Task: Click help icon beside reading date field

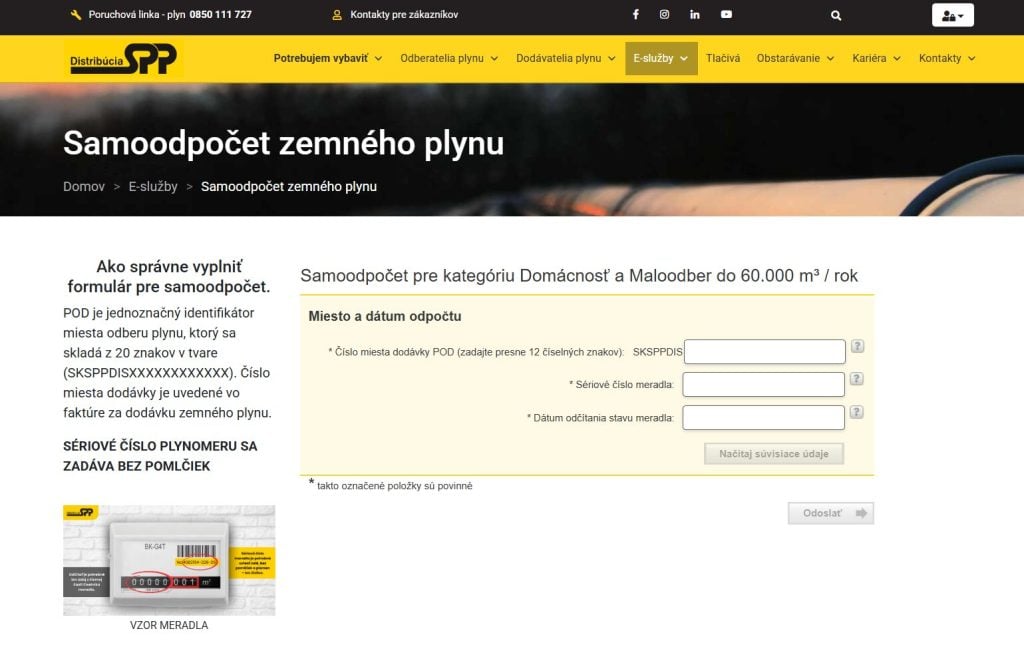Action: point(857,412)
